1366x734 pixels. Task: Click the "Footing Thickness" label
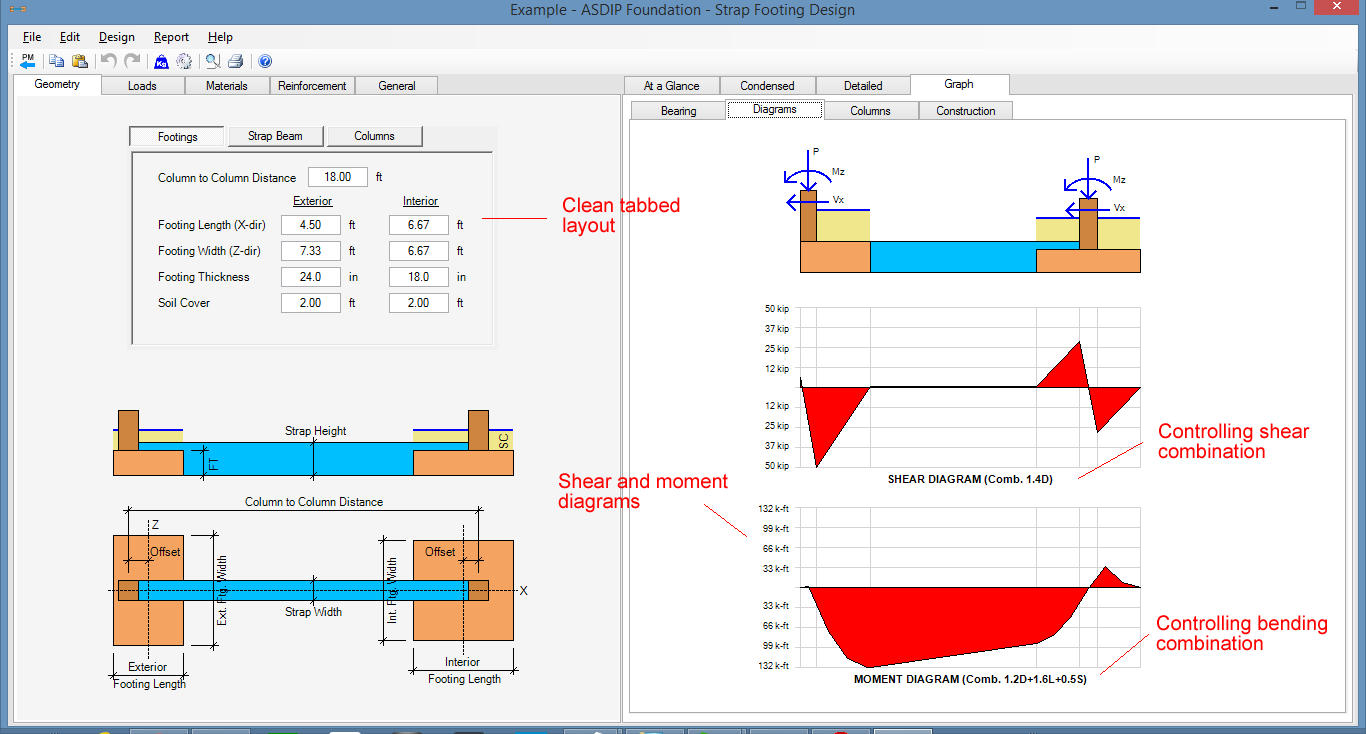tap(204, 278)
